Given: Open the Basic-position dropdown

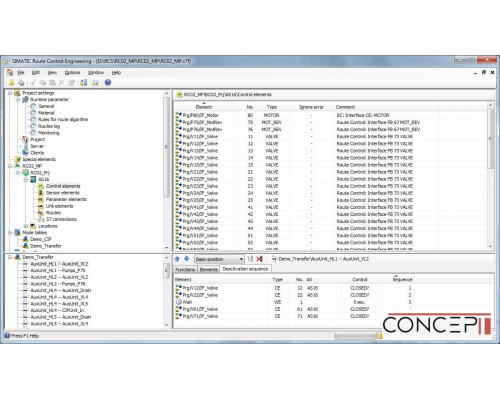Looking at the screenshot, I should click(x=219, y=259).
